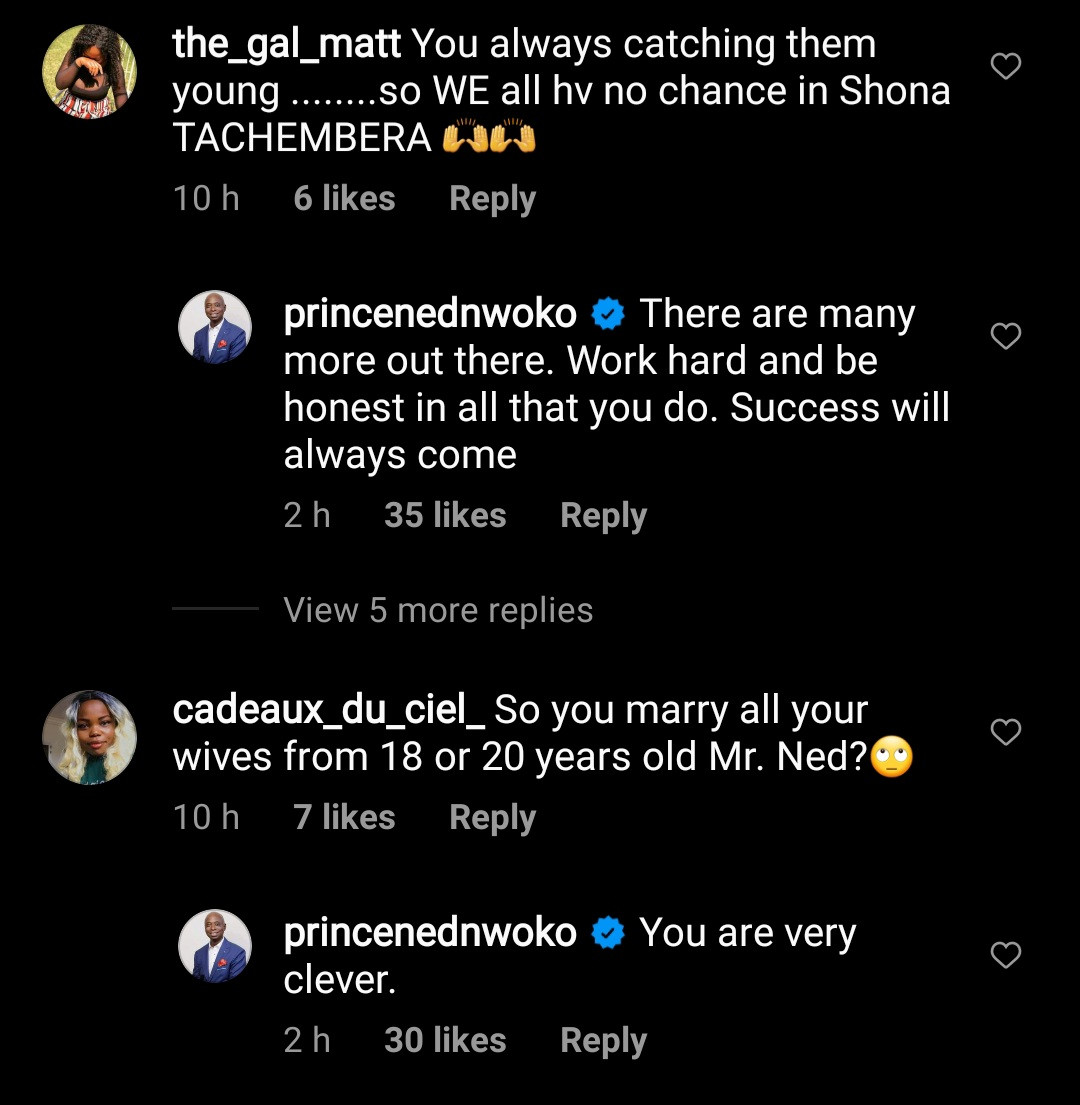Screen dimensions: 1080x1105
Task: Reply to princenednwoko's 'You are very clever' comment
Action: pos(603,1041)
